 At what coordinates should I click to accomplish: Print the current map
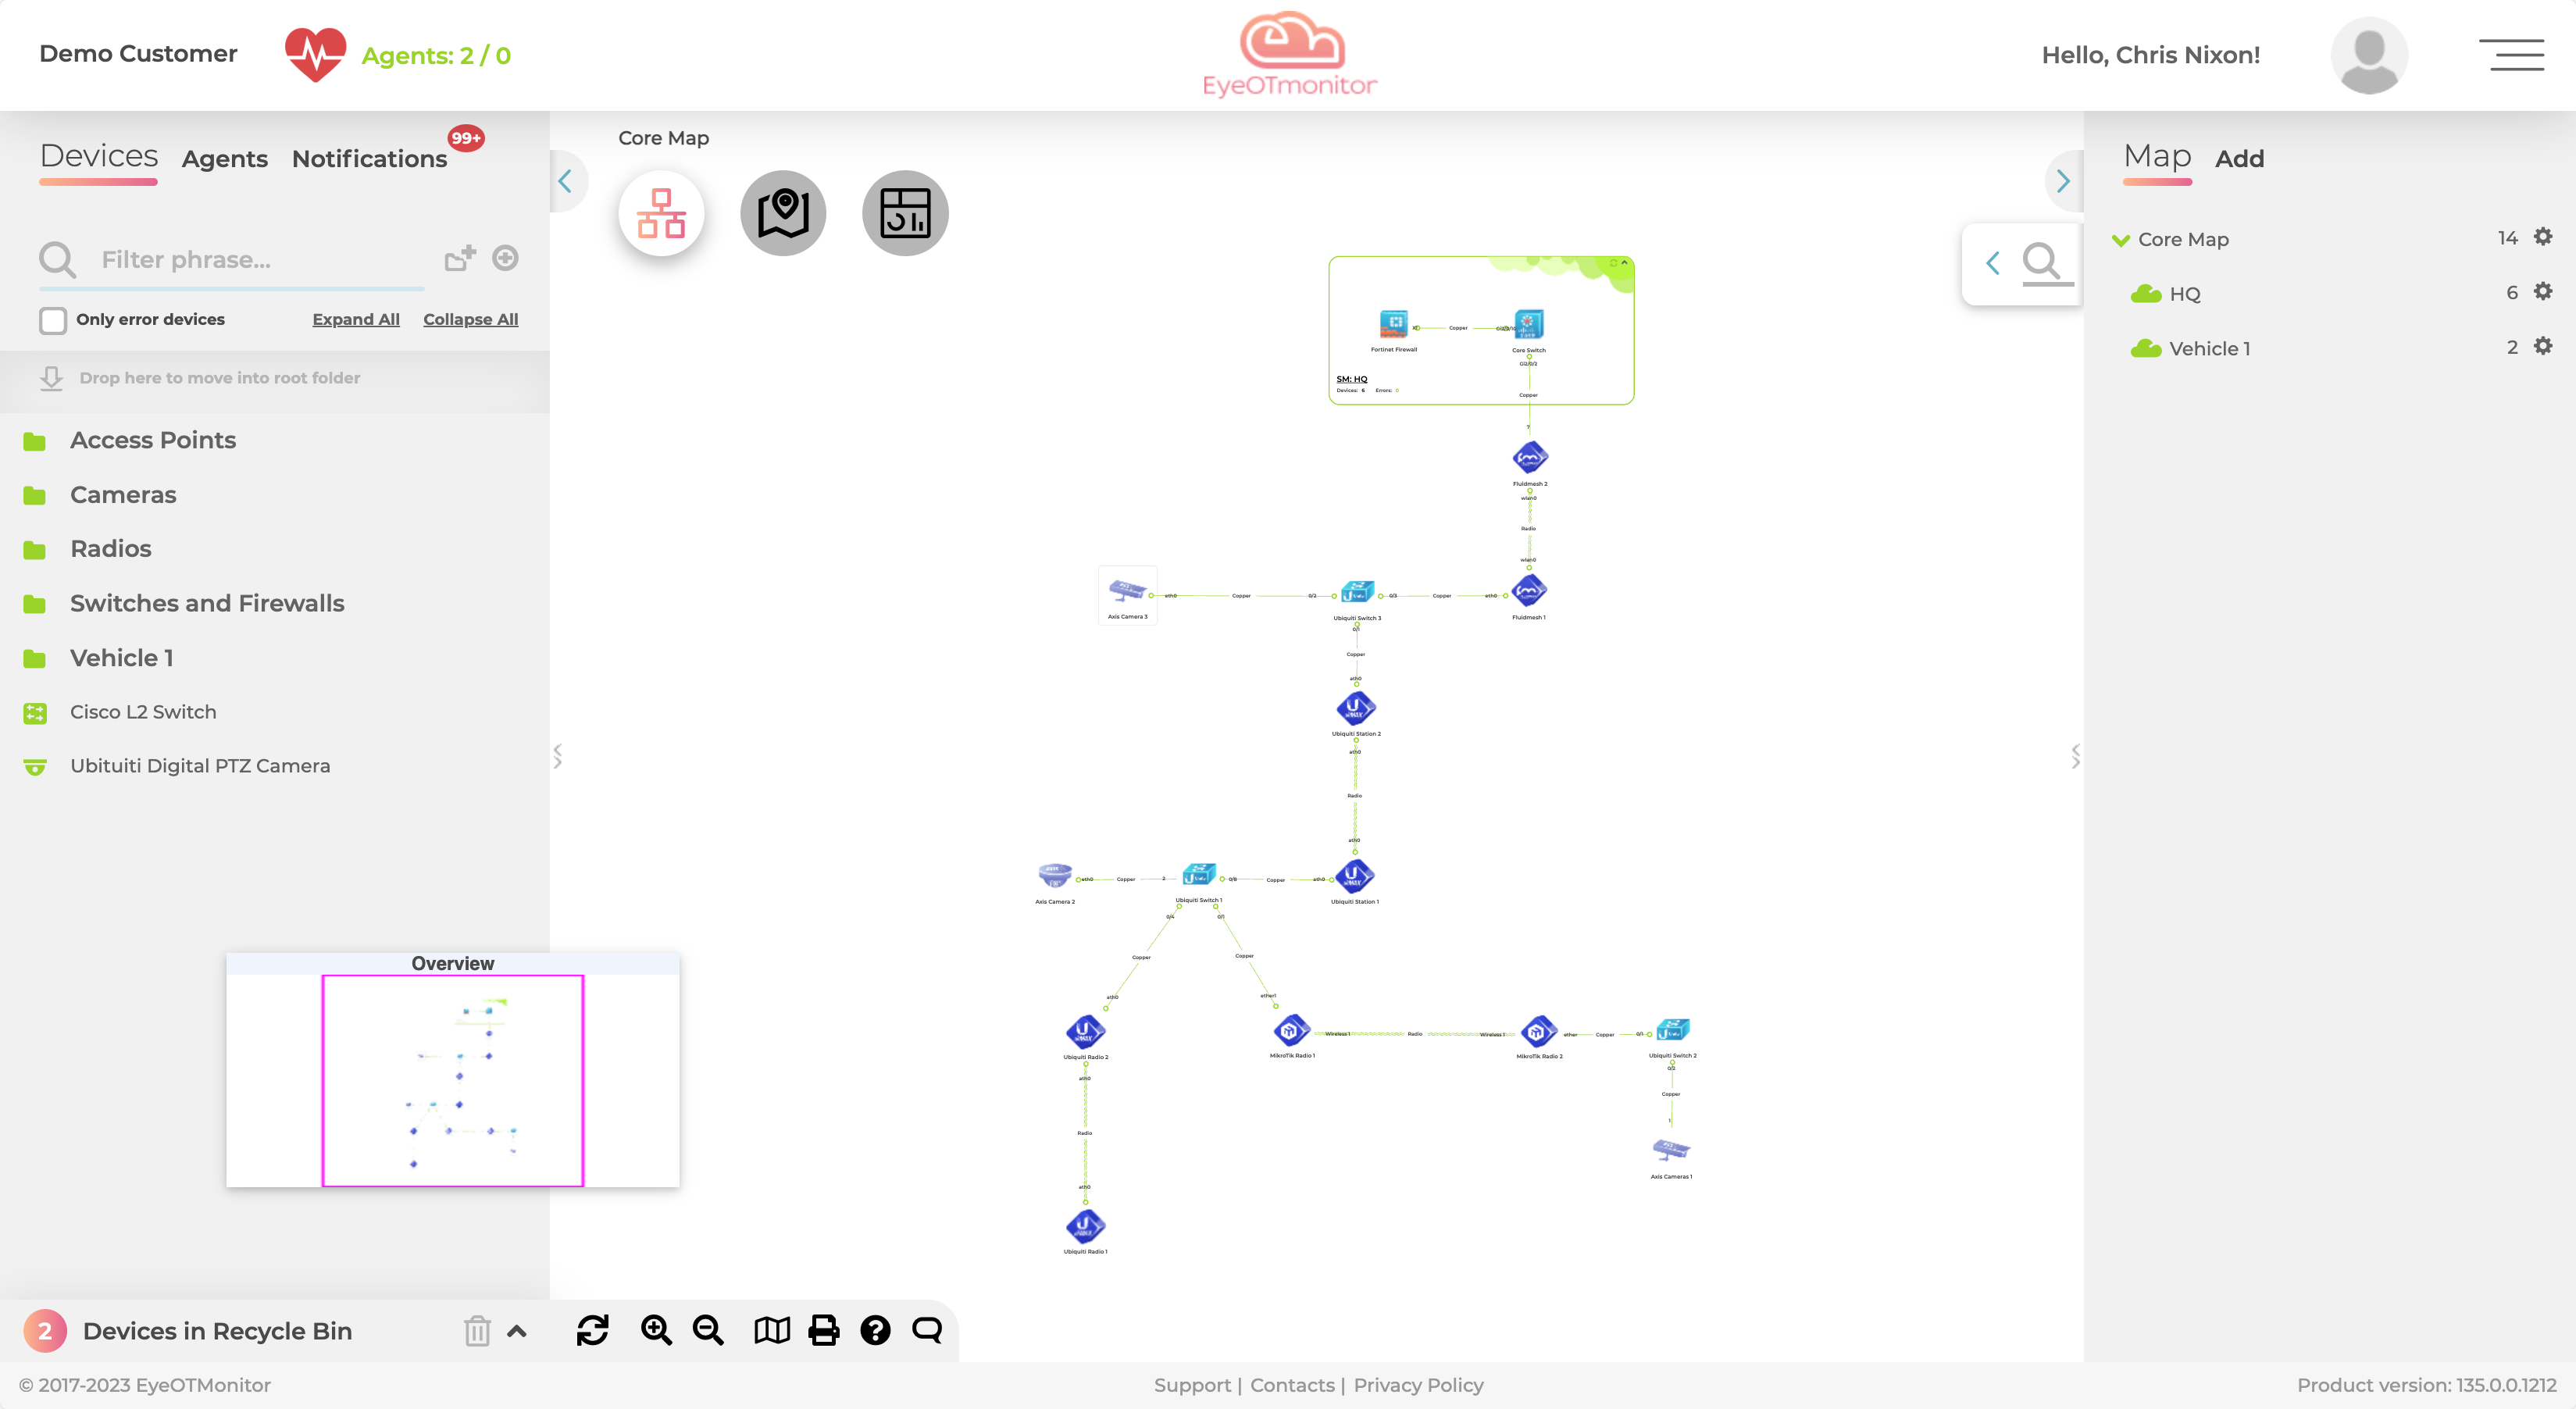click(823, 1330)
